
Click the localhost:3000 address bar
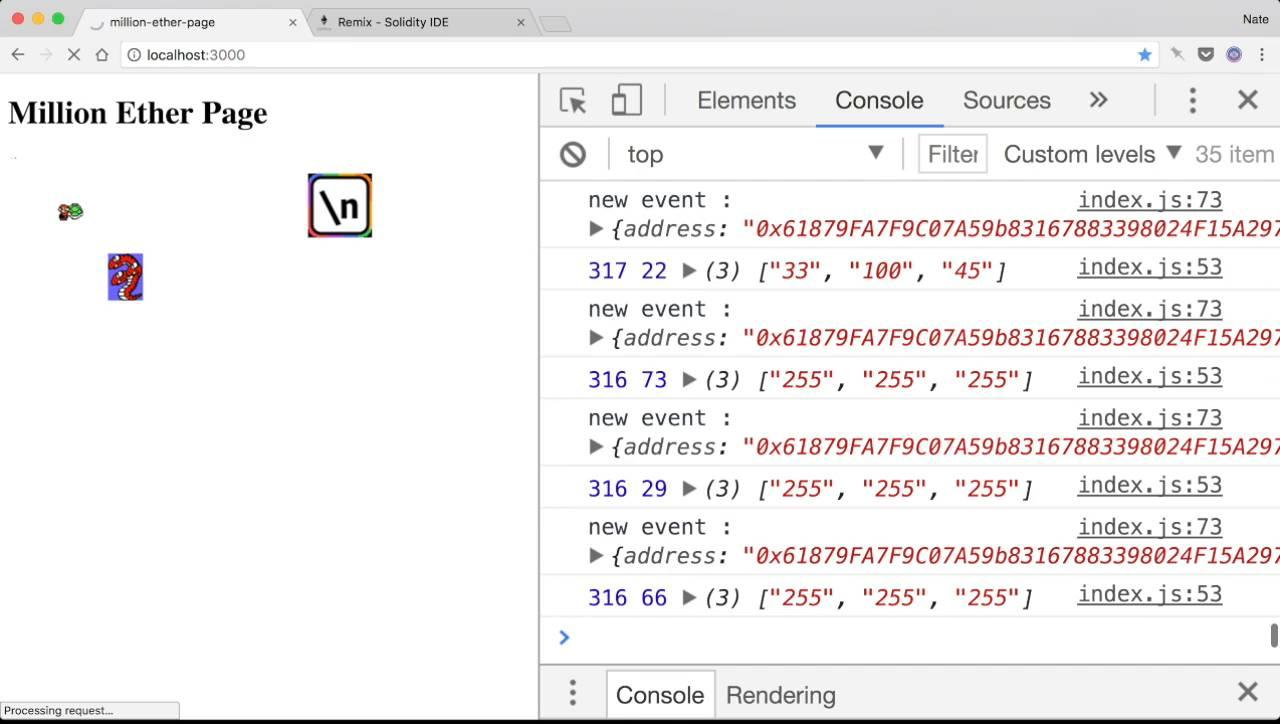coord(640,55)
